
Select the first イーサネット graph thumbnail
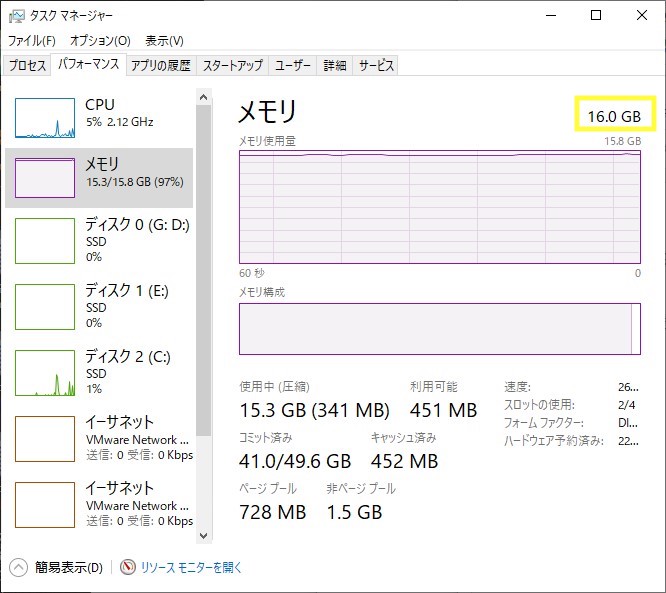[45, 439]
